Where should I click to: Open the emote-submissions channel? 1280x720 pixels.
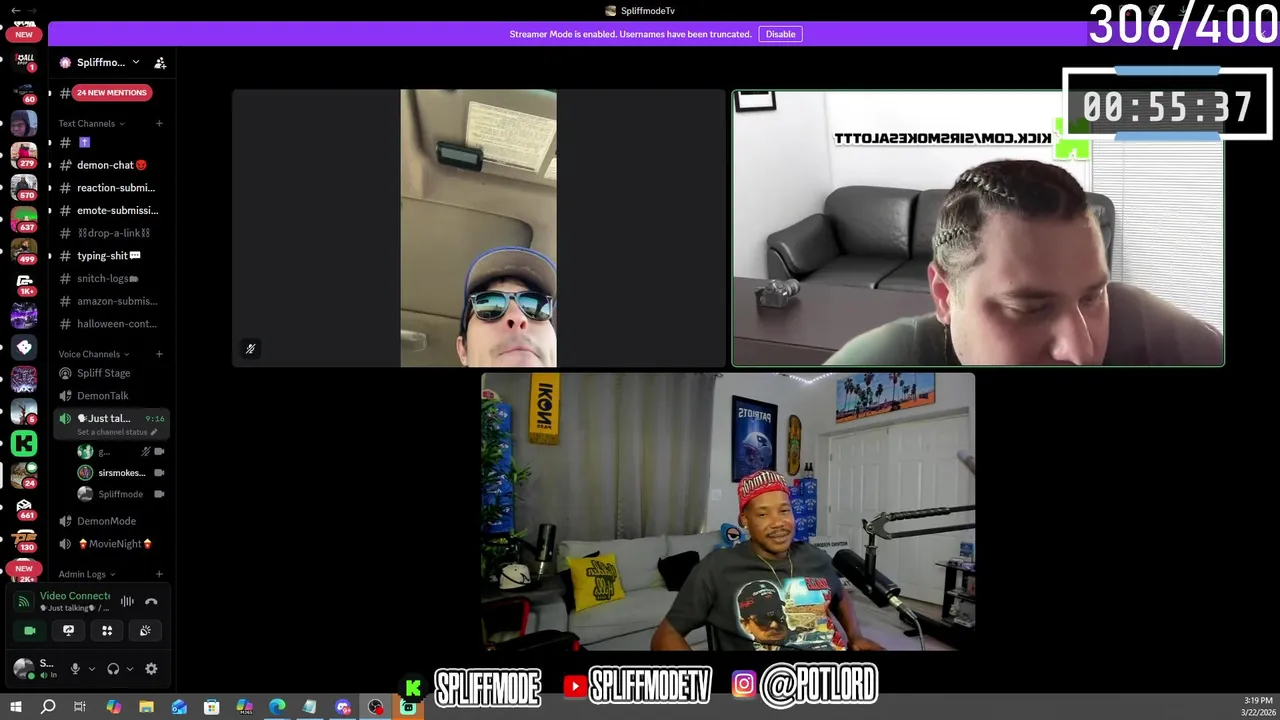(x=111, y=211)
